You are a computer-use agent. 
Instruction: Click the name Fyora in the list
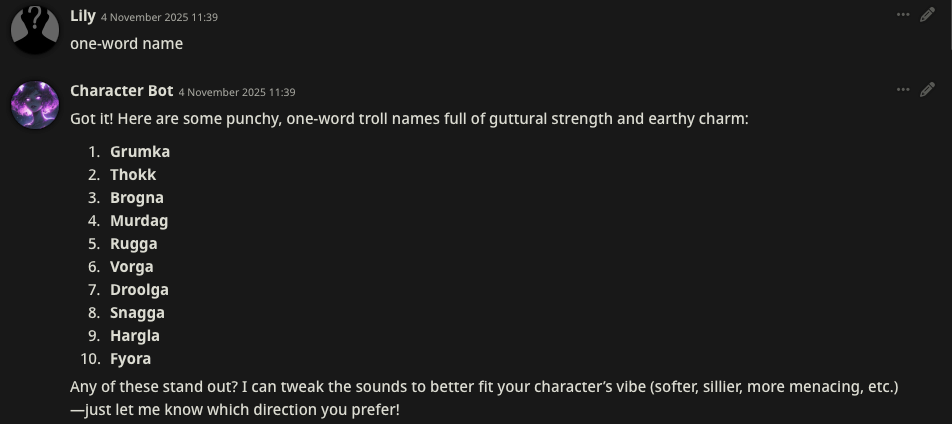(130, 359)
